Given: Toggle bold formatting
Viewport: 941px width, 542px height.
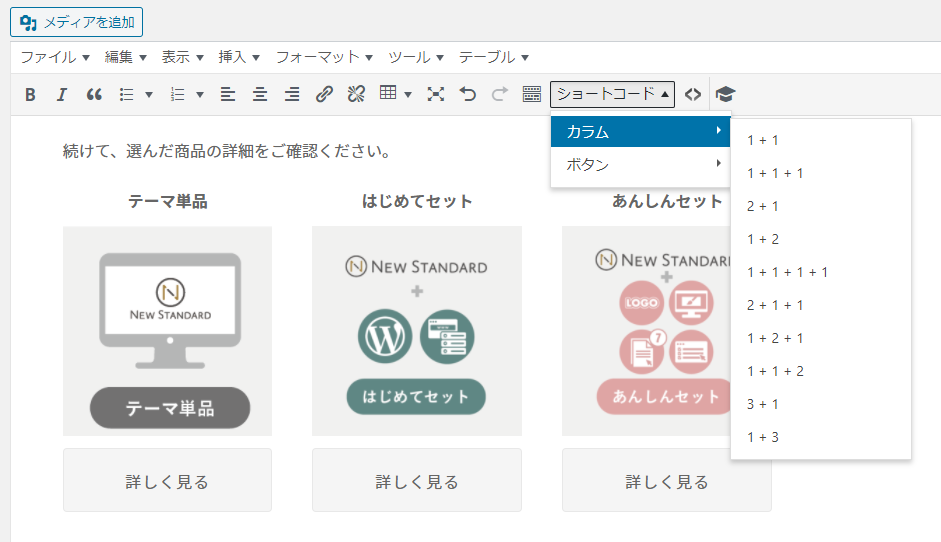Looking at the screenshot, I should [30, 95].
